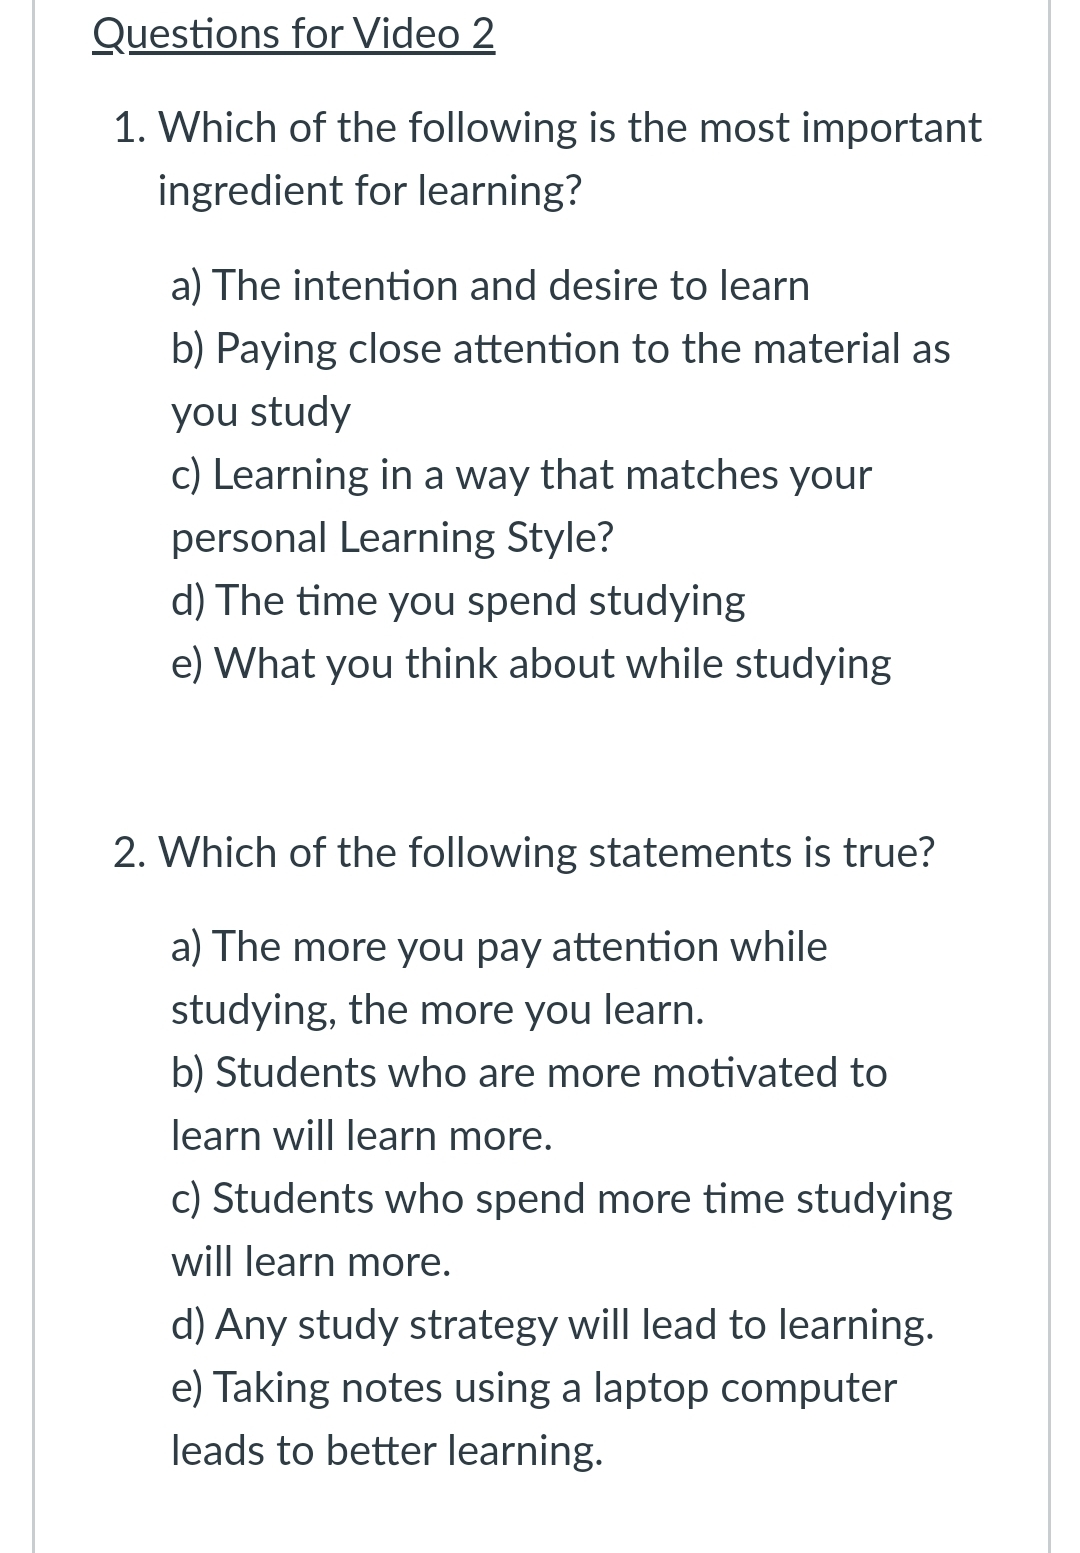Screen dimensions: 1080x1553
Task: Select "The more you pay attention while studying" answer
Action: tap(499, 947)
